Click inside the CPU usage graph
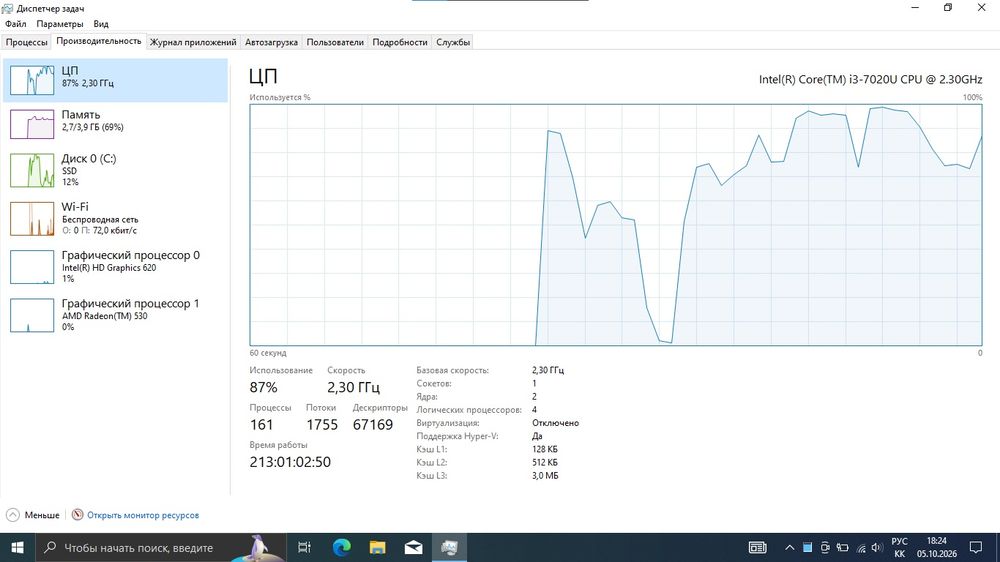This screenshot has width=1000, height=562. (615, 225)
